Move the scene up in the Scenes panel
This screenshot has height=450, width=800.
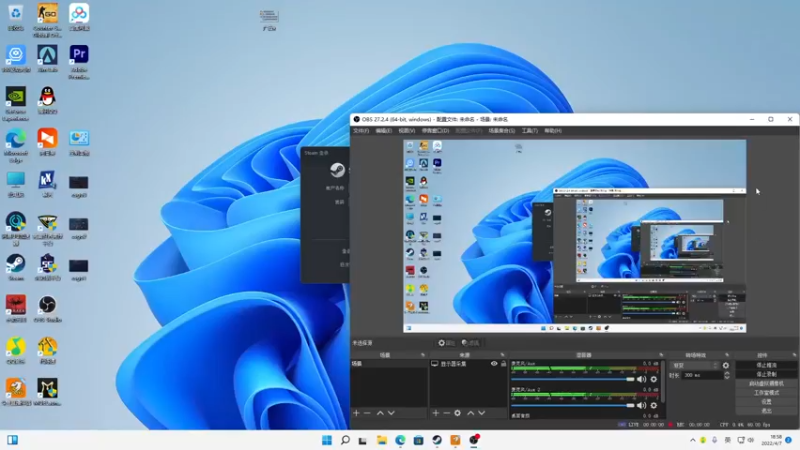[x=380, y=413]
